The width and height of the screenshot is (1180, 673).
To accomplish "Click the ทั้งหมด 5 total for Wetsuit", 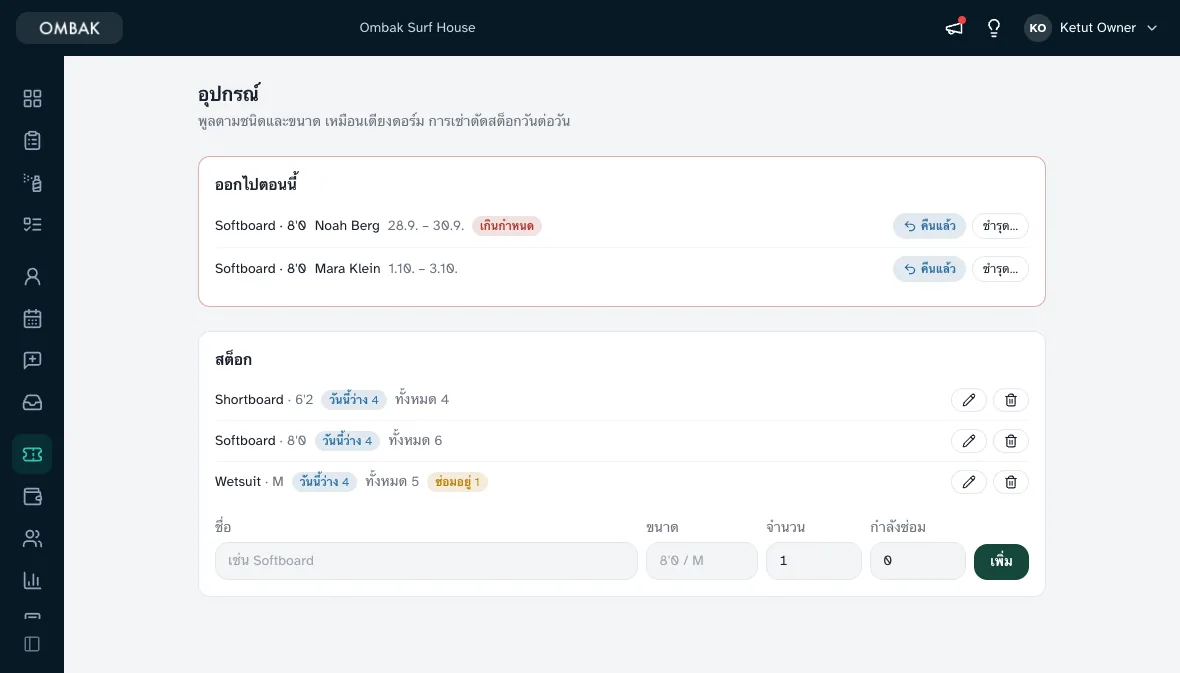I will (392, 481).
